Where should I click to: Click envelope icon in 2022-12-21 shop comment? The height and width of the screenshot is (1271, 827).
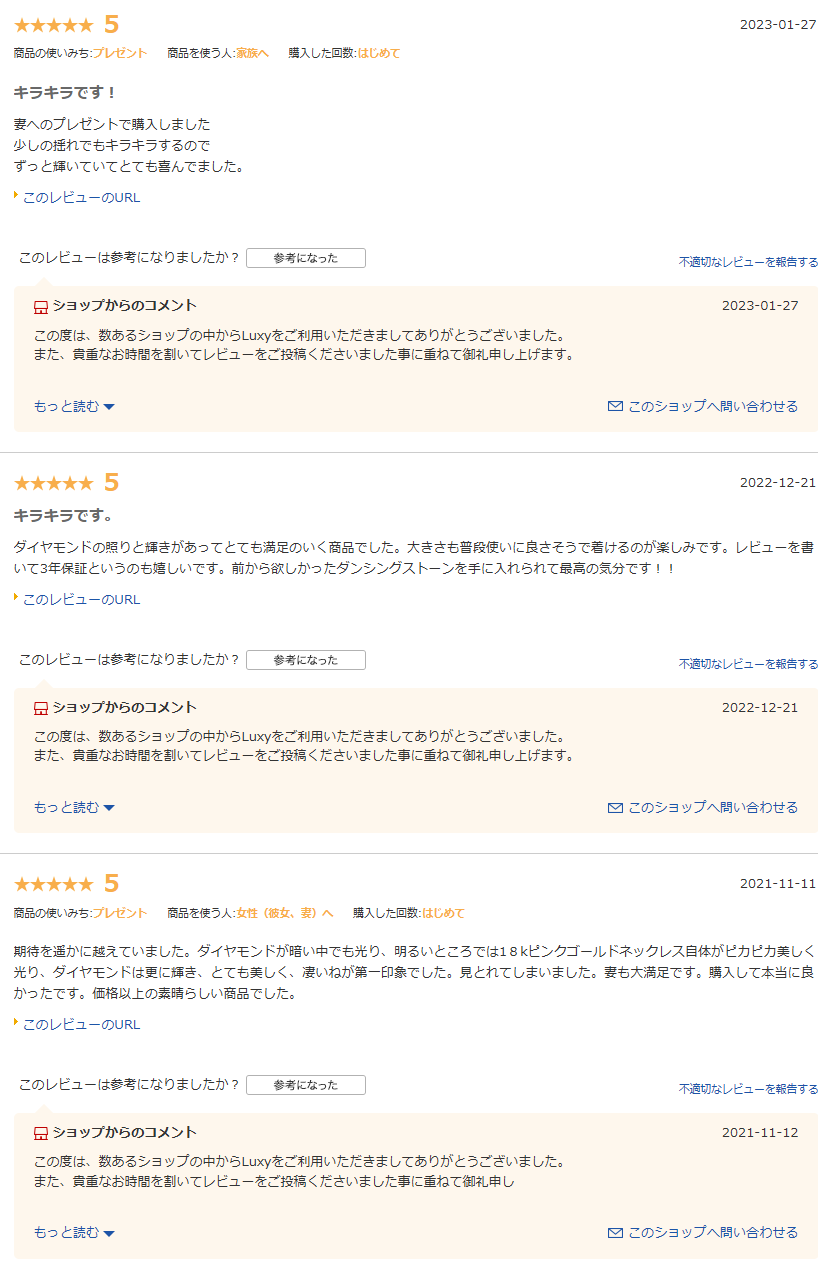click(615, 807)
